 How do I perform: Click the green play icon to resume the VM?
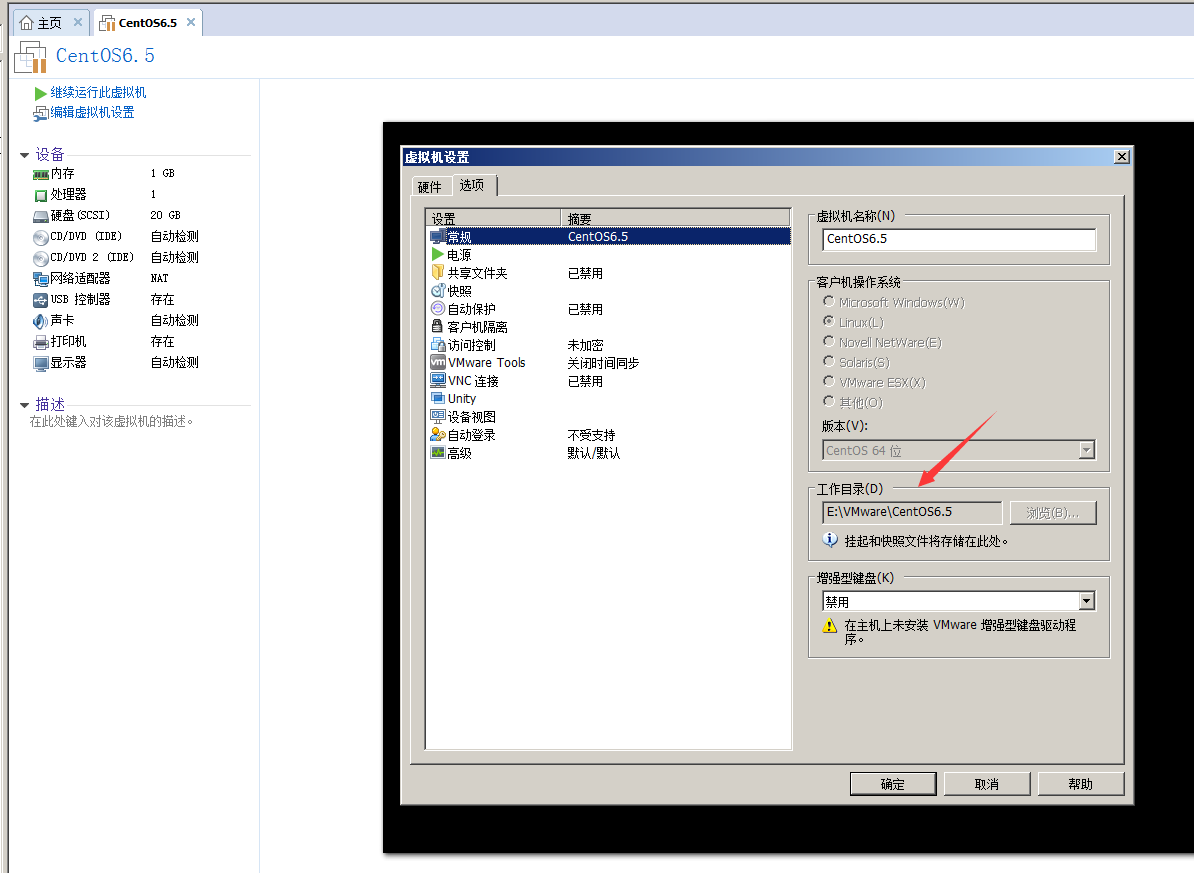(x=40, y=93)
